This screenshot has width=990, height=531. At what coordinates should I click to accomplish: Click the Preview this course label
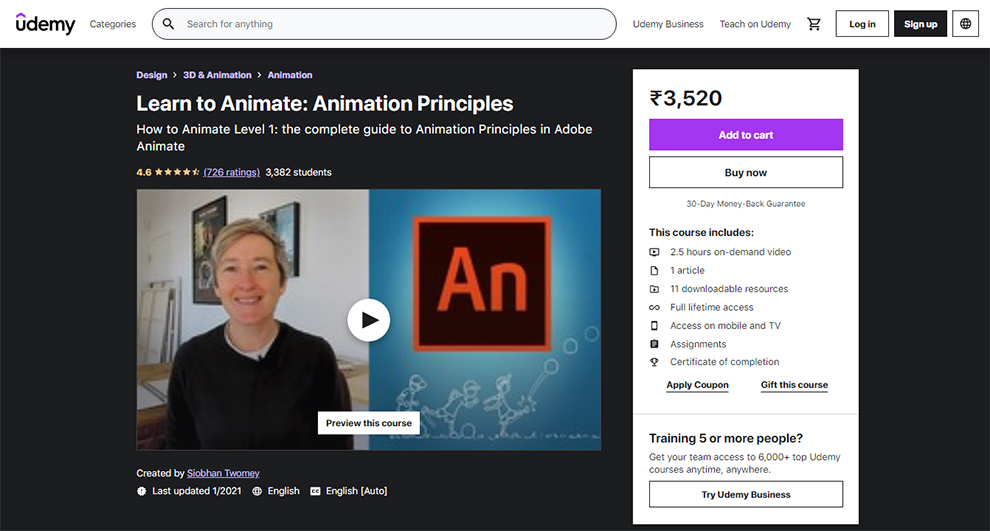click(x=369, y=423)
